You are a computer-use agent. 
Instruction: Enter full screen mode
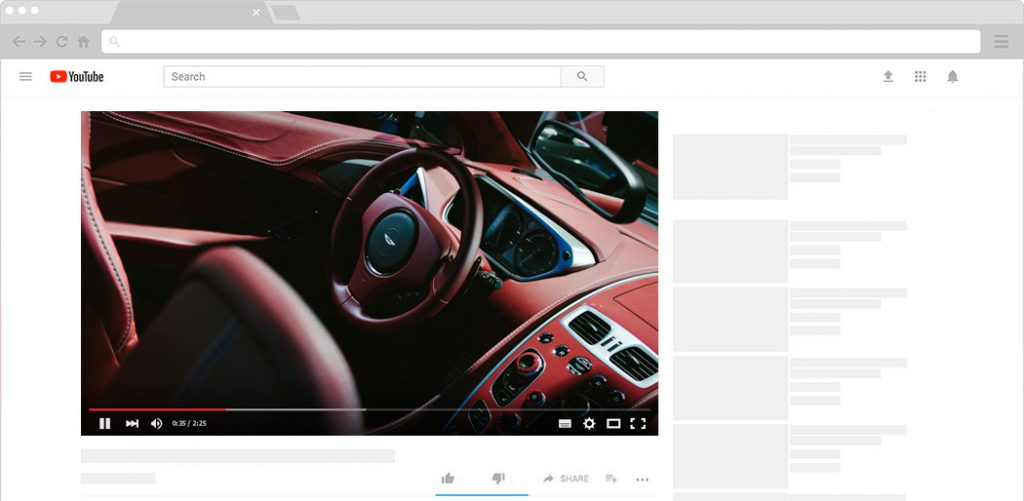[638, 423]
